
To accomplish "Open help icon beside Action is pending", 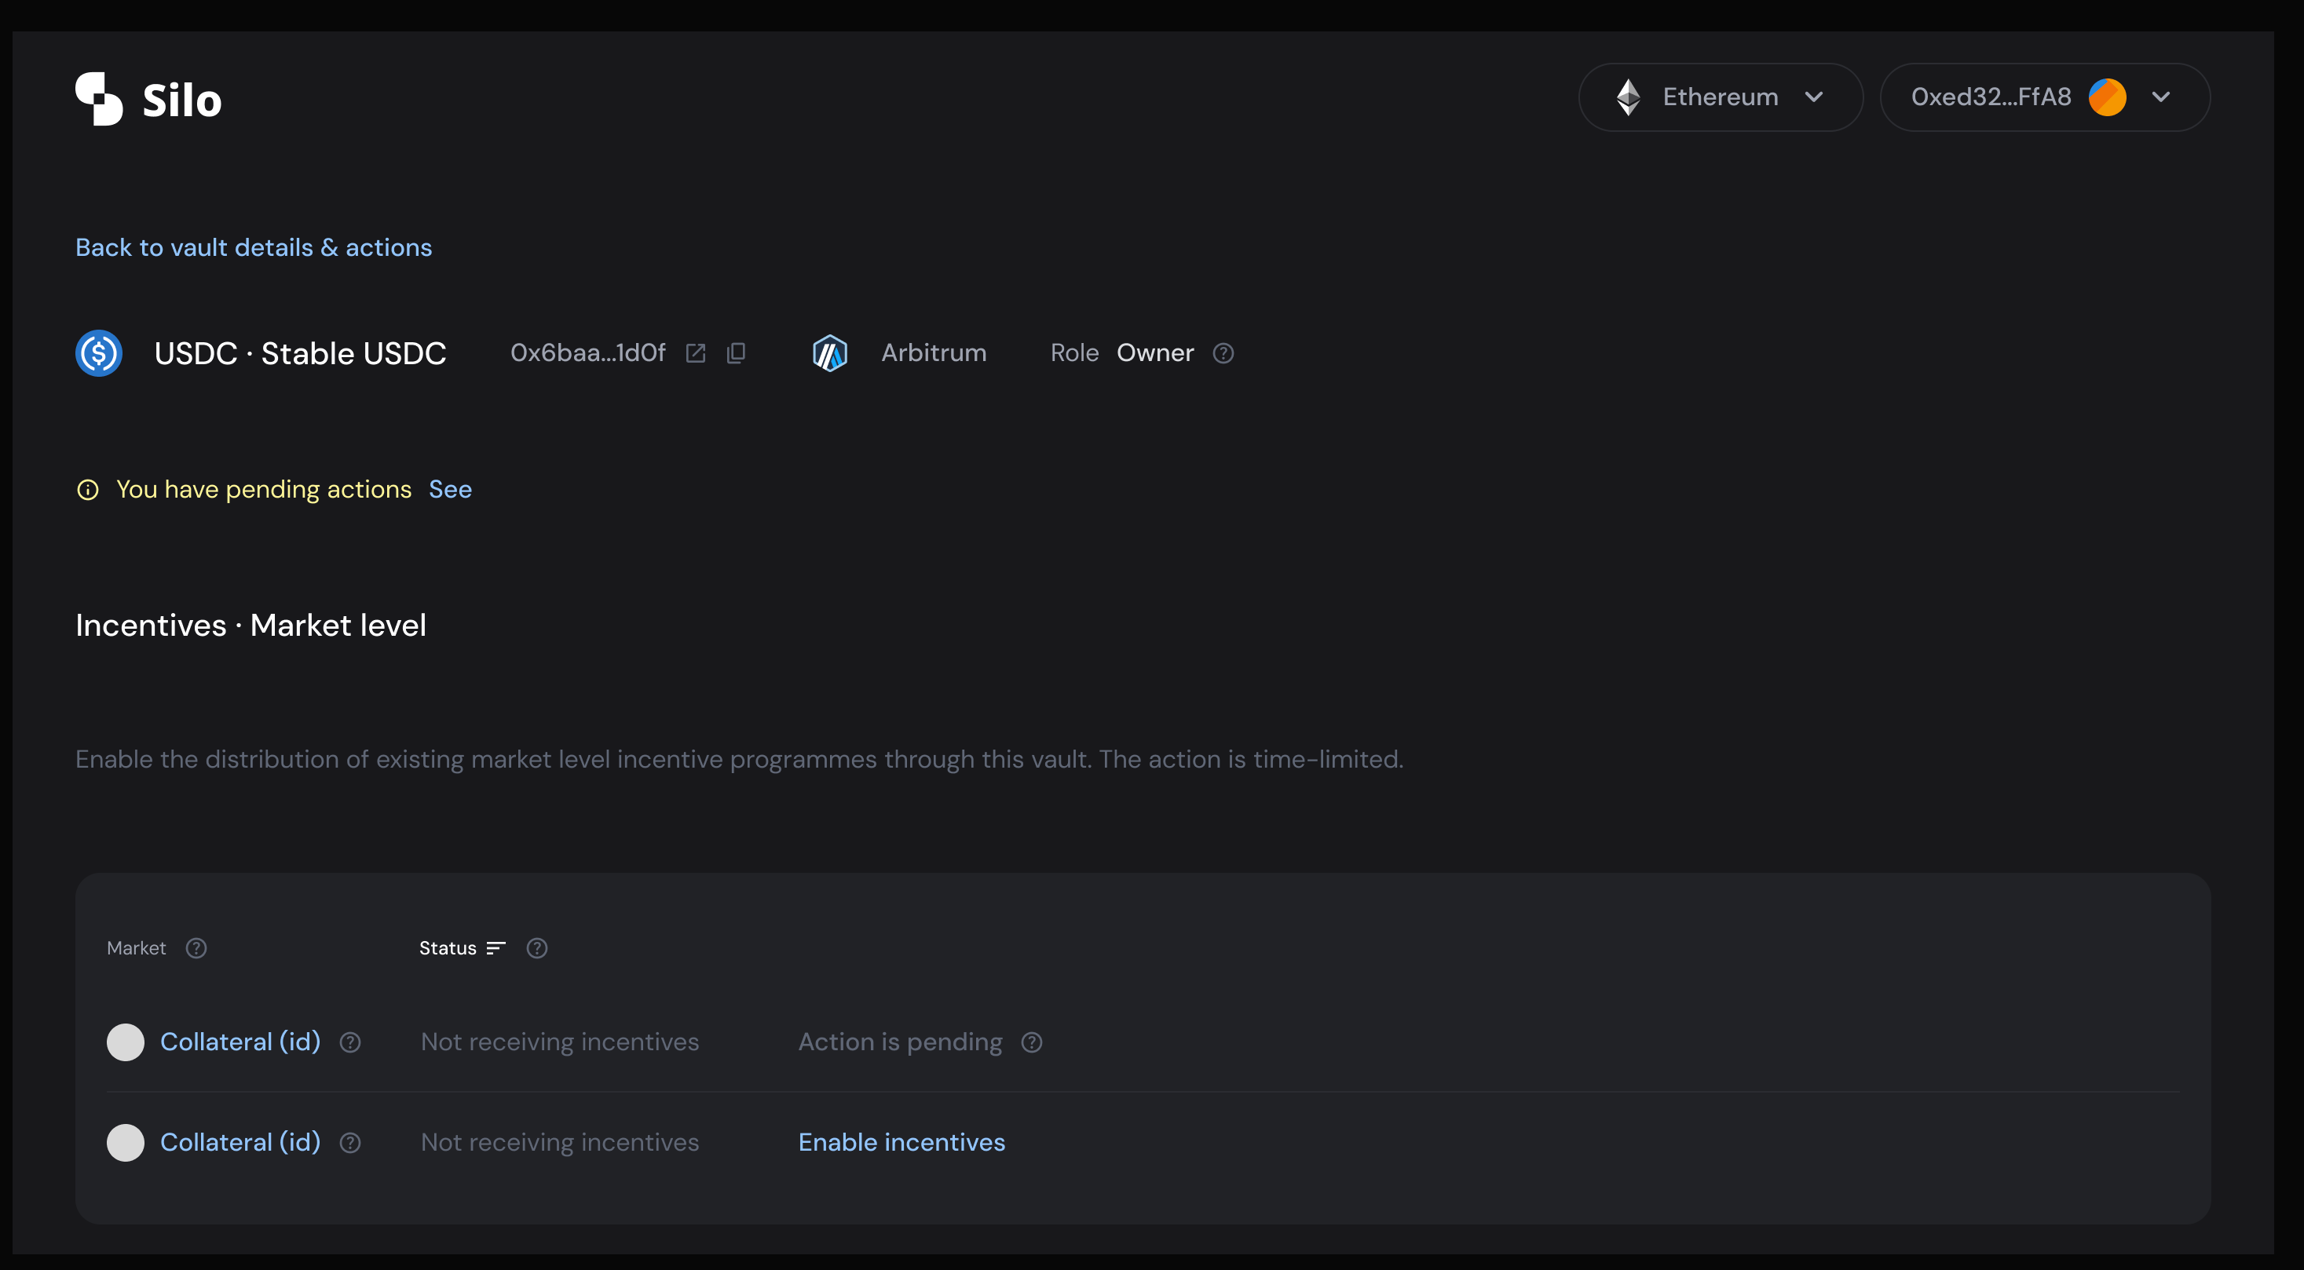I will point(1032,1042).
